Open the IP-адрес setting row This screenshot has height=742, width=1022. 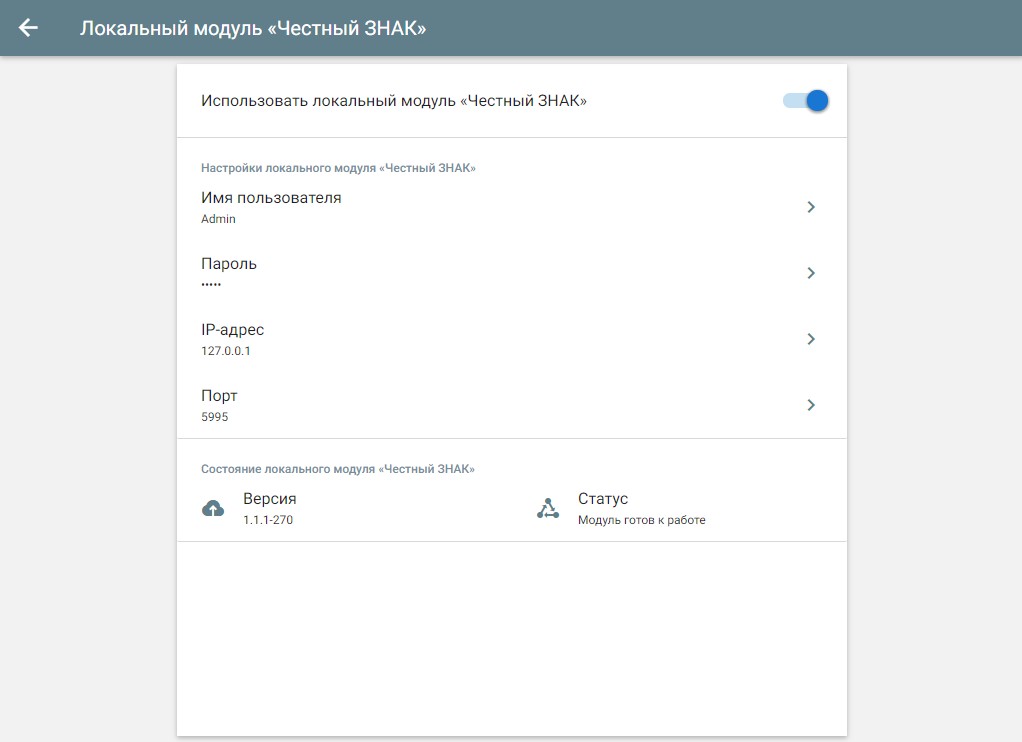point(512,339)
